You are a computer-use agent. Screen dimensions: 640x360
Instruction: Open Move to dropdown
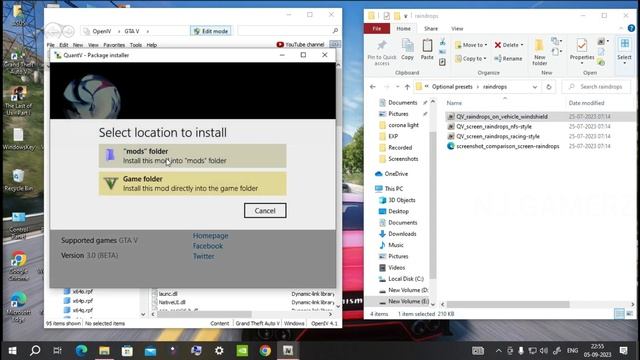coord(471,45)
